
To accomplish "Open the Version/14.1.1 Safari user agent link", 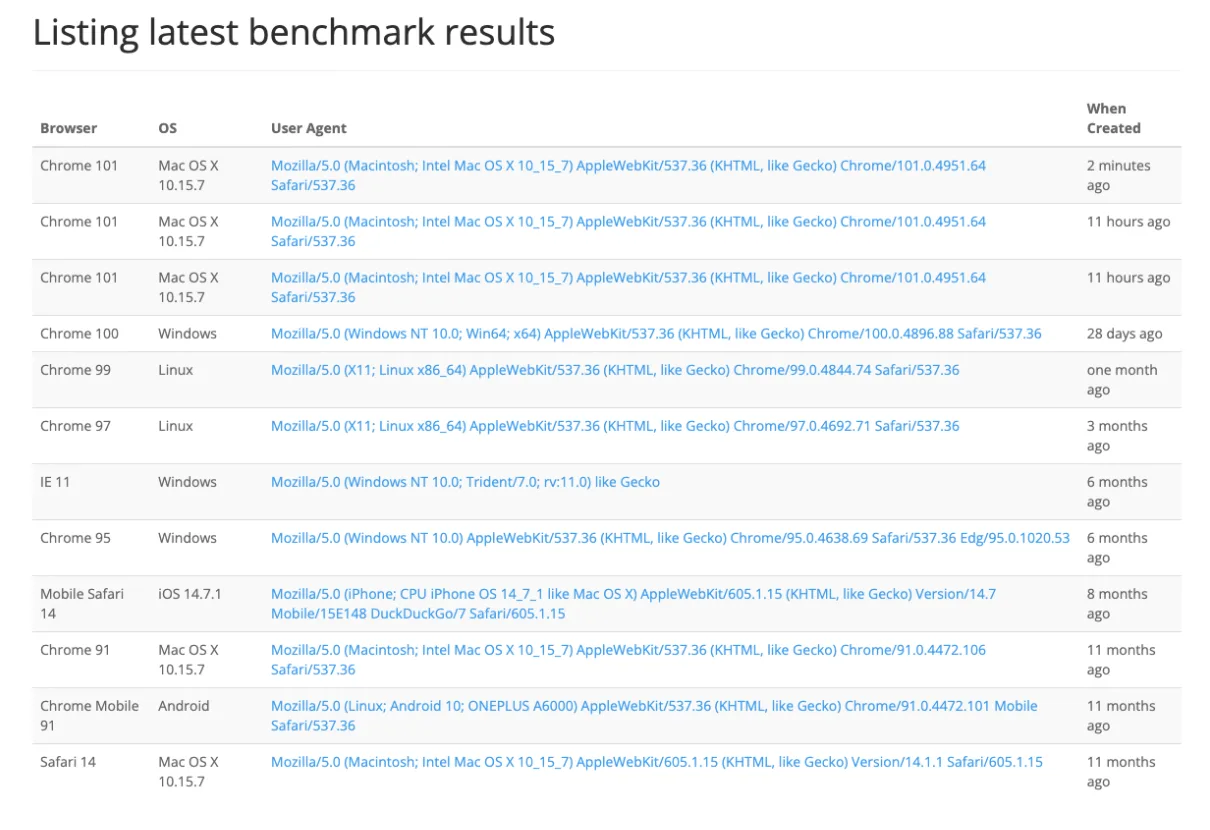I will click(657, 762).
